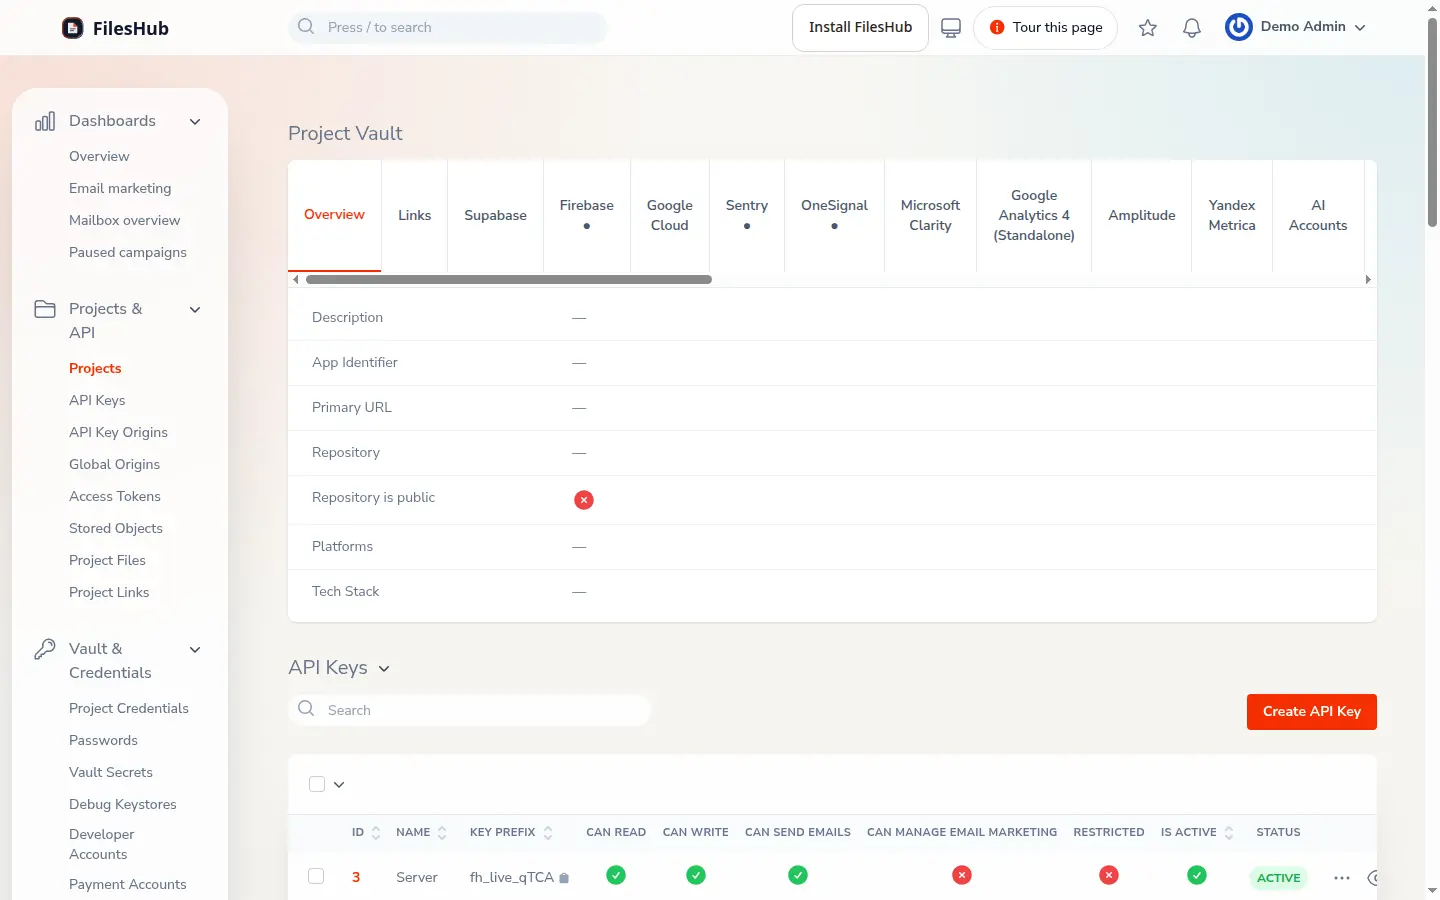
Task: Click the Create API Key button
Action: point(1312,712)
